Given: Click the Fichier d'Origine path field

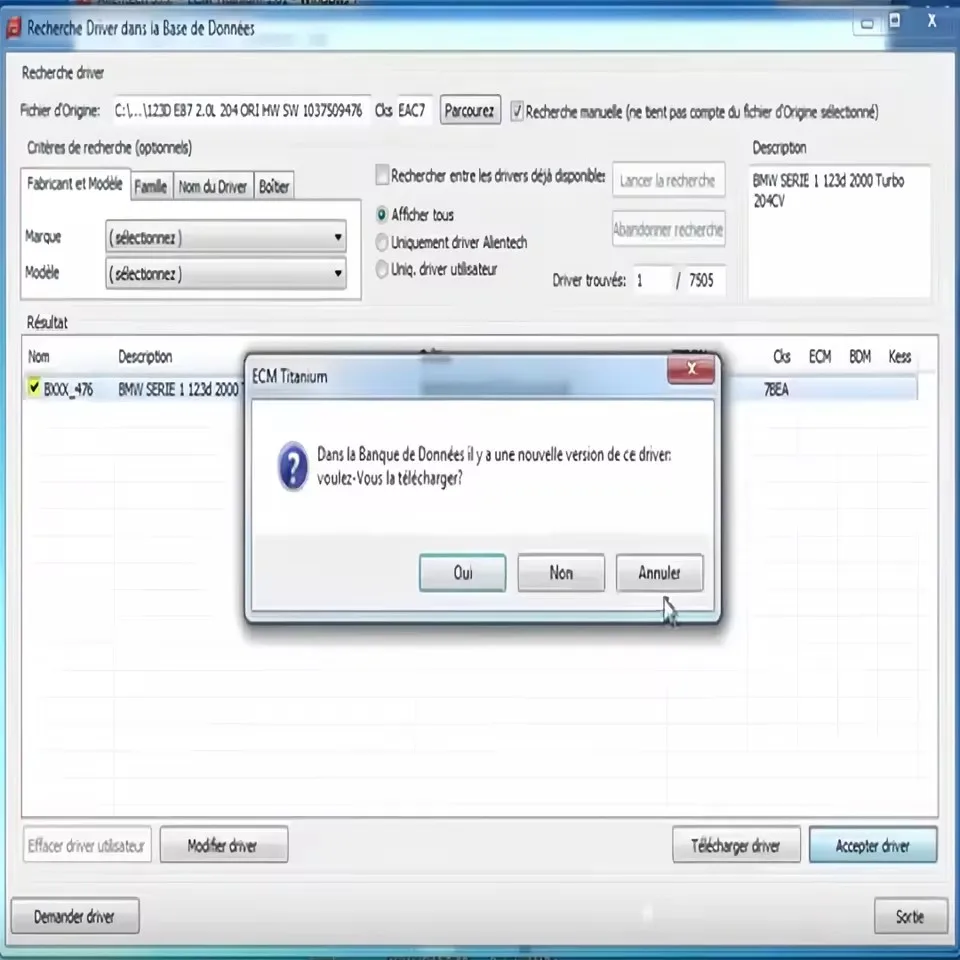Looking at the screenshot, I should click(241, 110).
